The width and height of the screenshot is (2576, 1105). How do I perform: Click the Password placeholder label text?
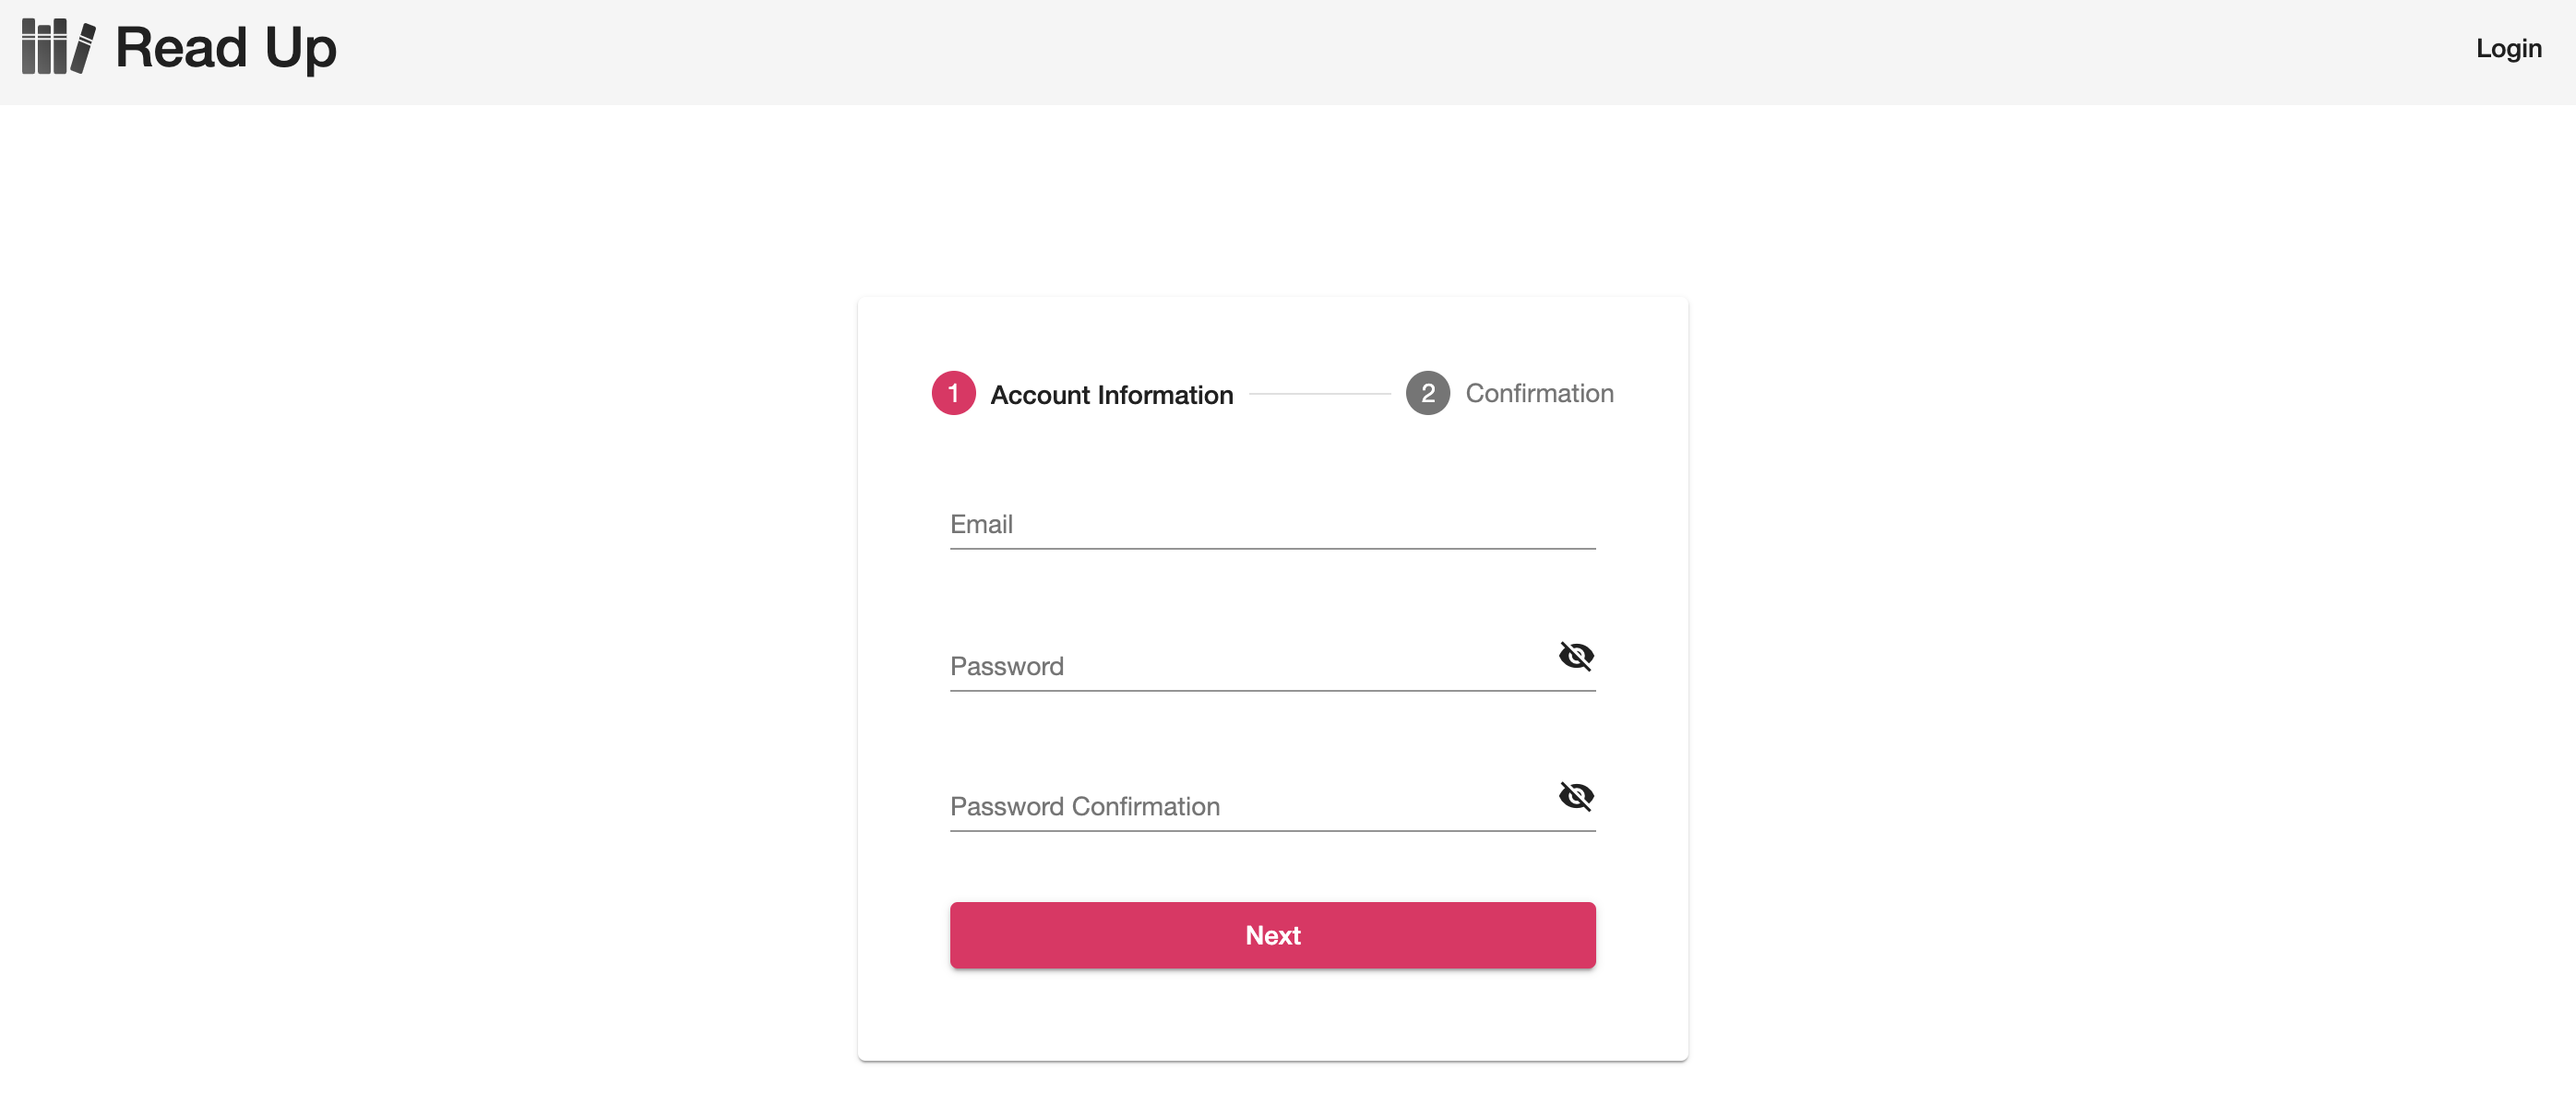point(1006,666)
